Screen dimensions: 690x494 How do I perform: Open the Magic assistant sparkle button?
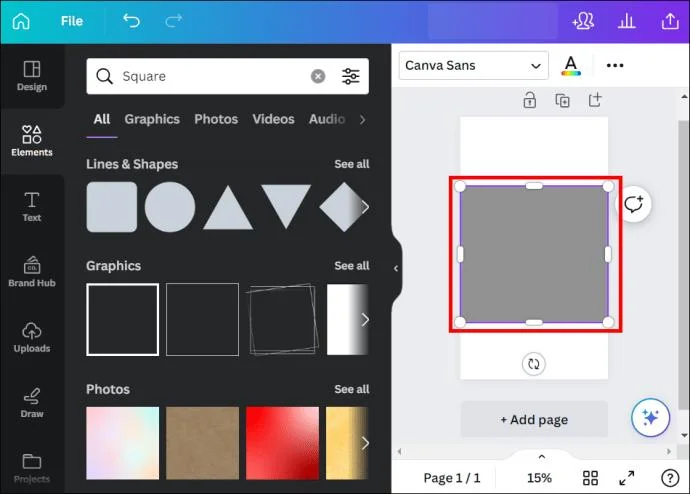pos(650,417)
